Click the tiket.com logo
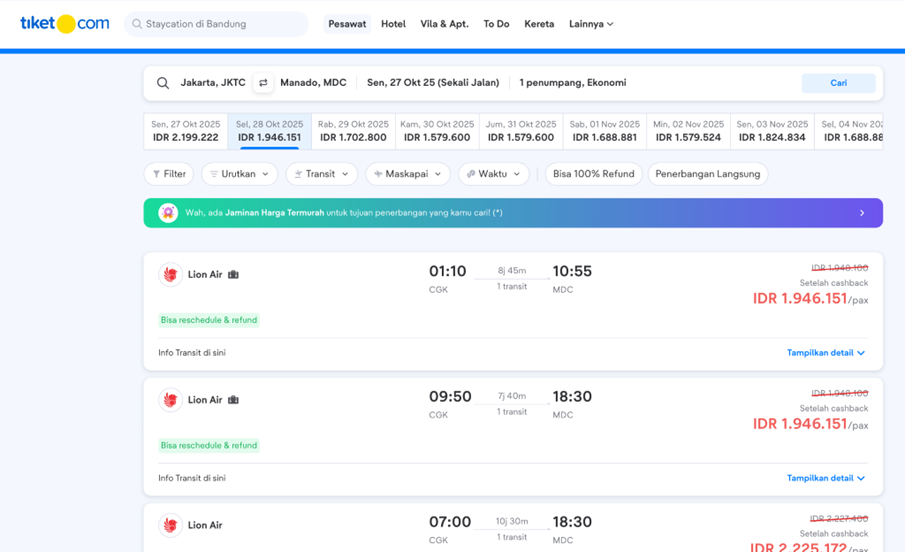The height and width of the screenshot is (552, 905). [64, 24]
